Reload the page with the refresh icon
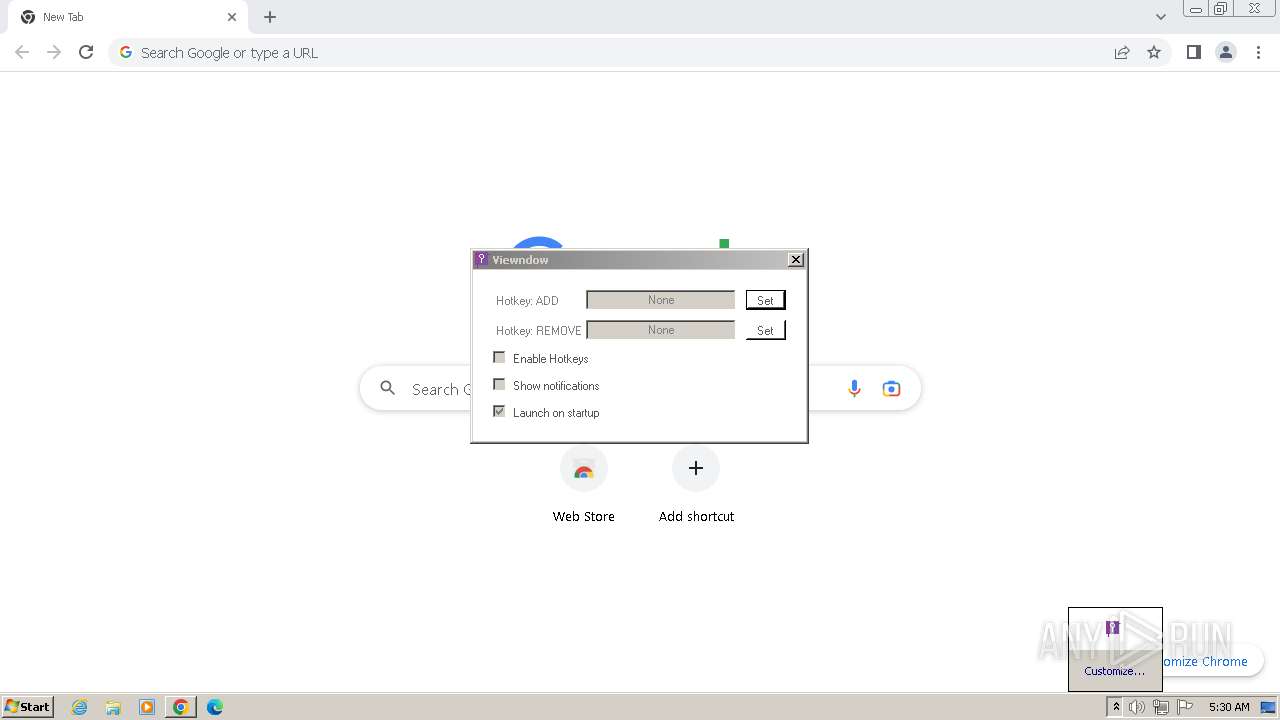Image resolution: width=1280 pixels, height=720 pixels. [x=86, y=52]
